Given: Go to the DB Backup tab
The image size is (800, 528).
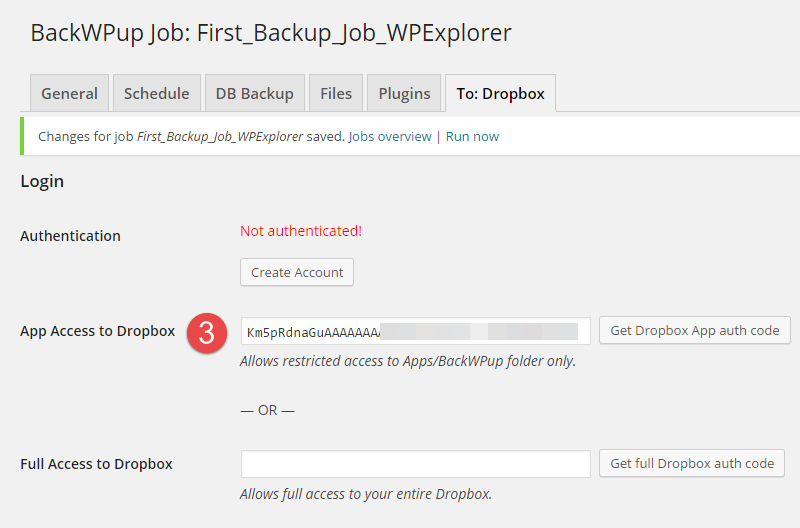Looking at the screenshot, I should tap(255, 94).
